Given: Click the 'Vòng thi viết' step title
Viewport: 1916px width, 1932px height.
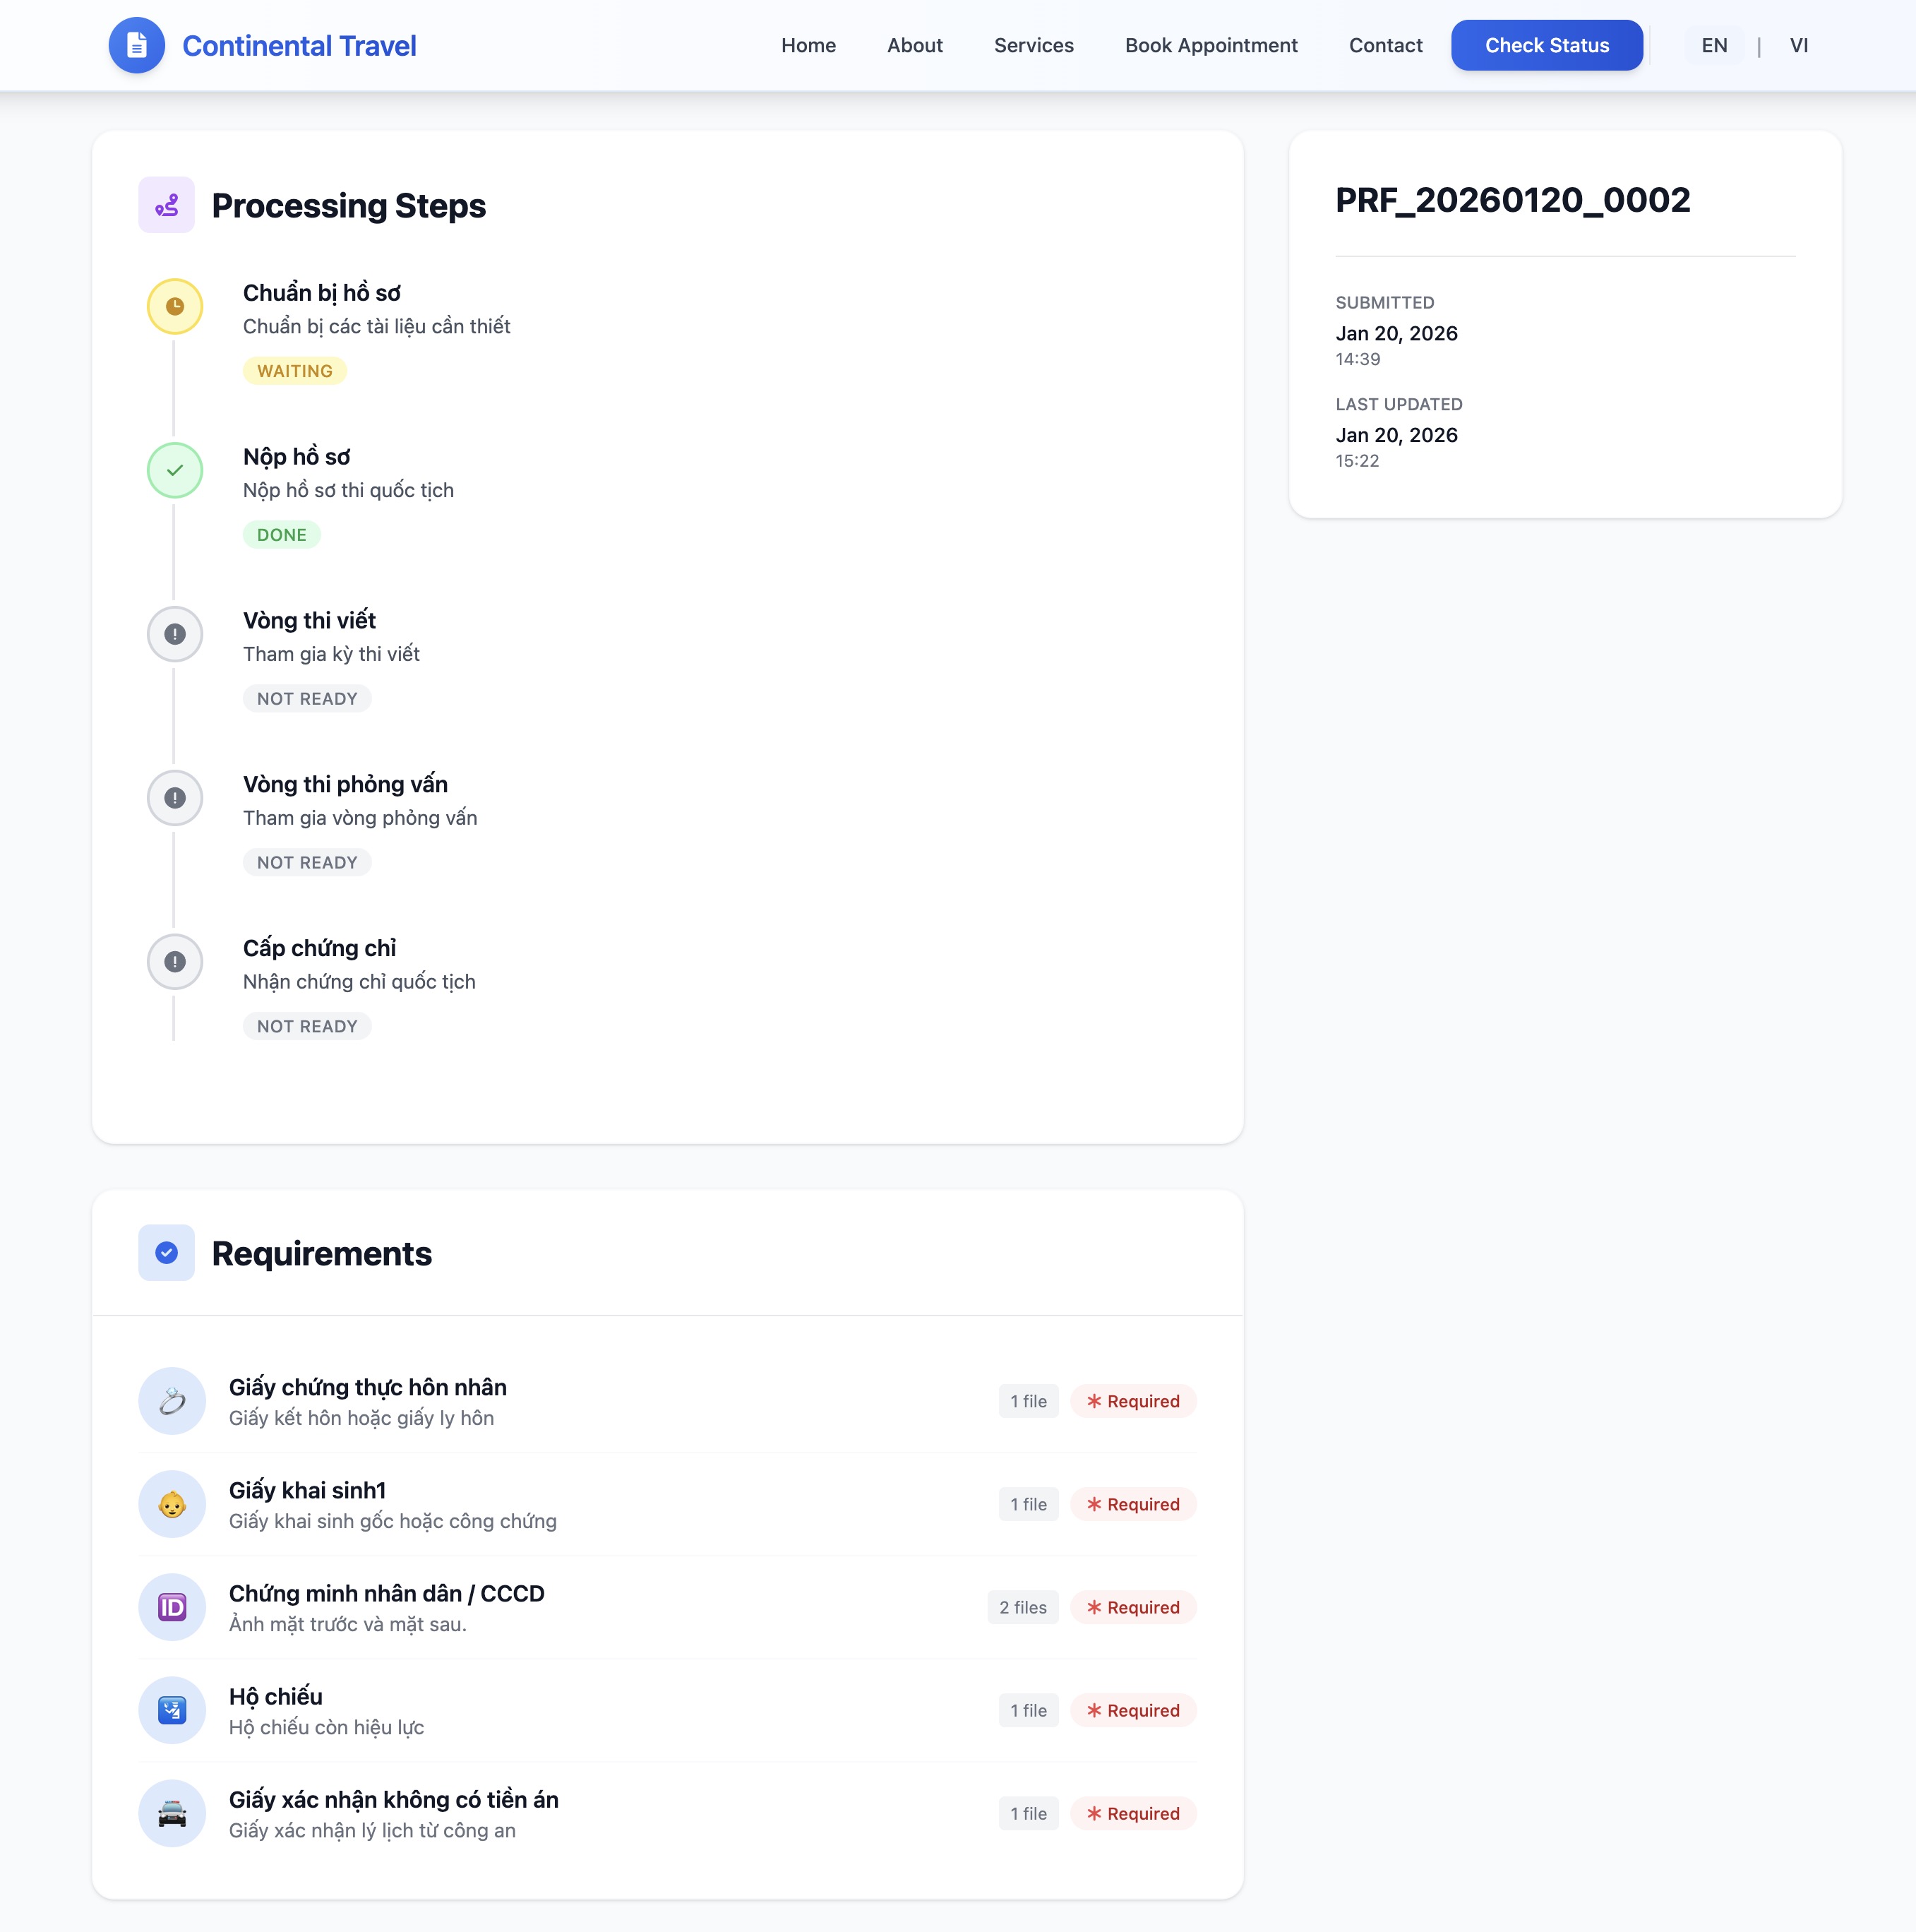Looking at the screenshot, I should tap(309, 621).
